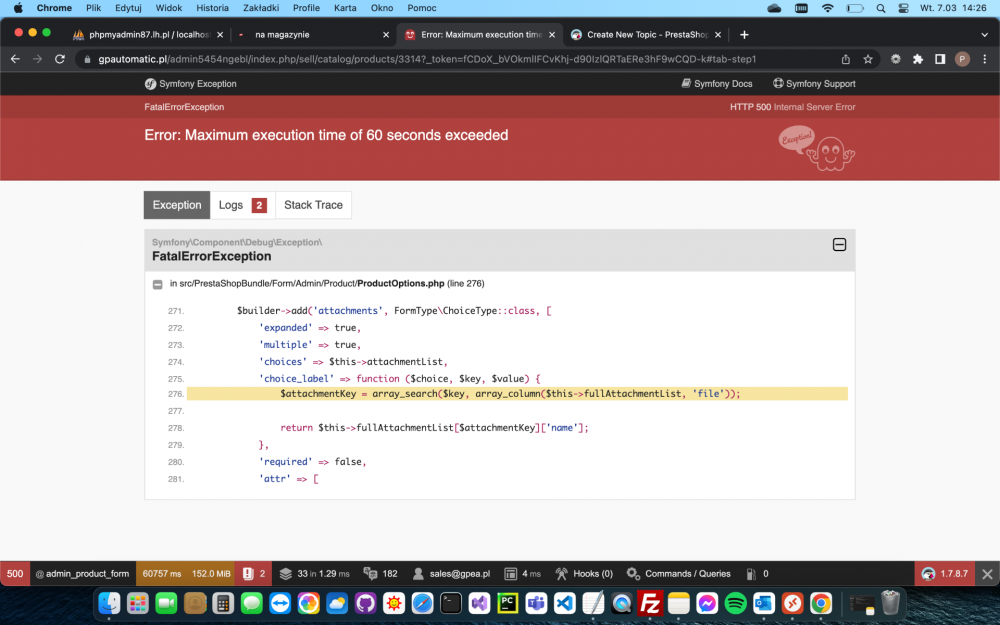Open Chrome three-dot menu
Viewport: 1000px width, 625px height.
tap(985, 59)
